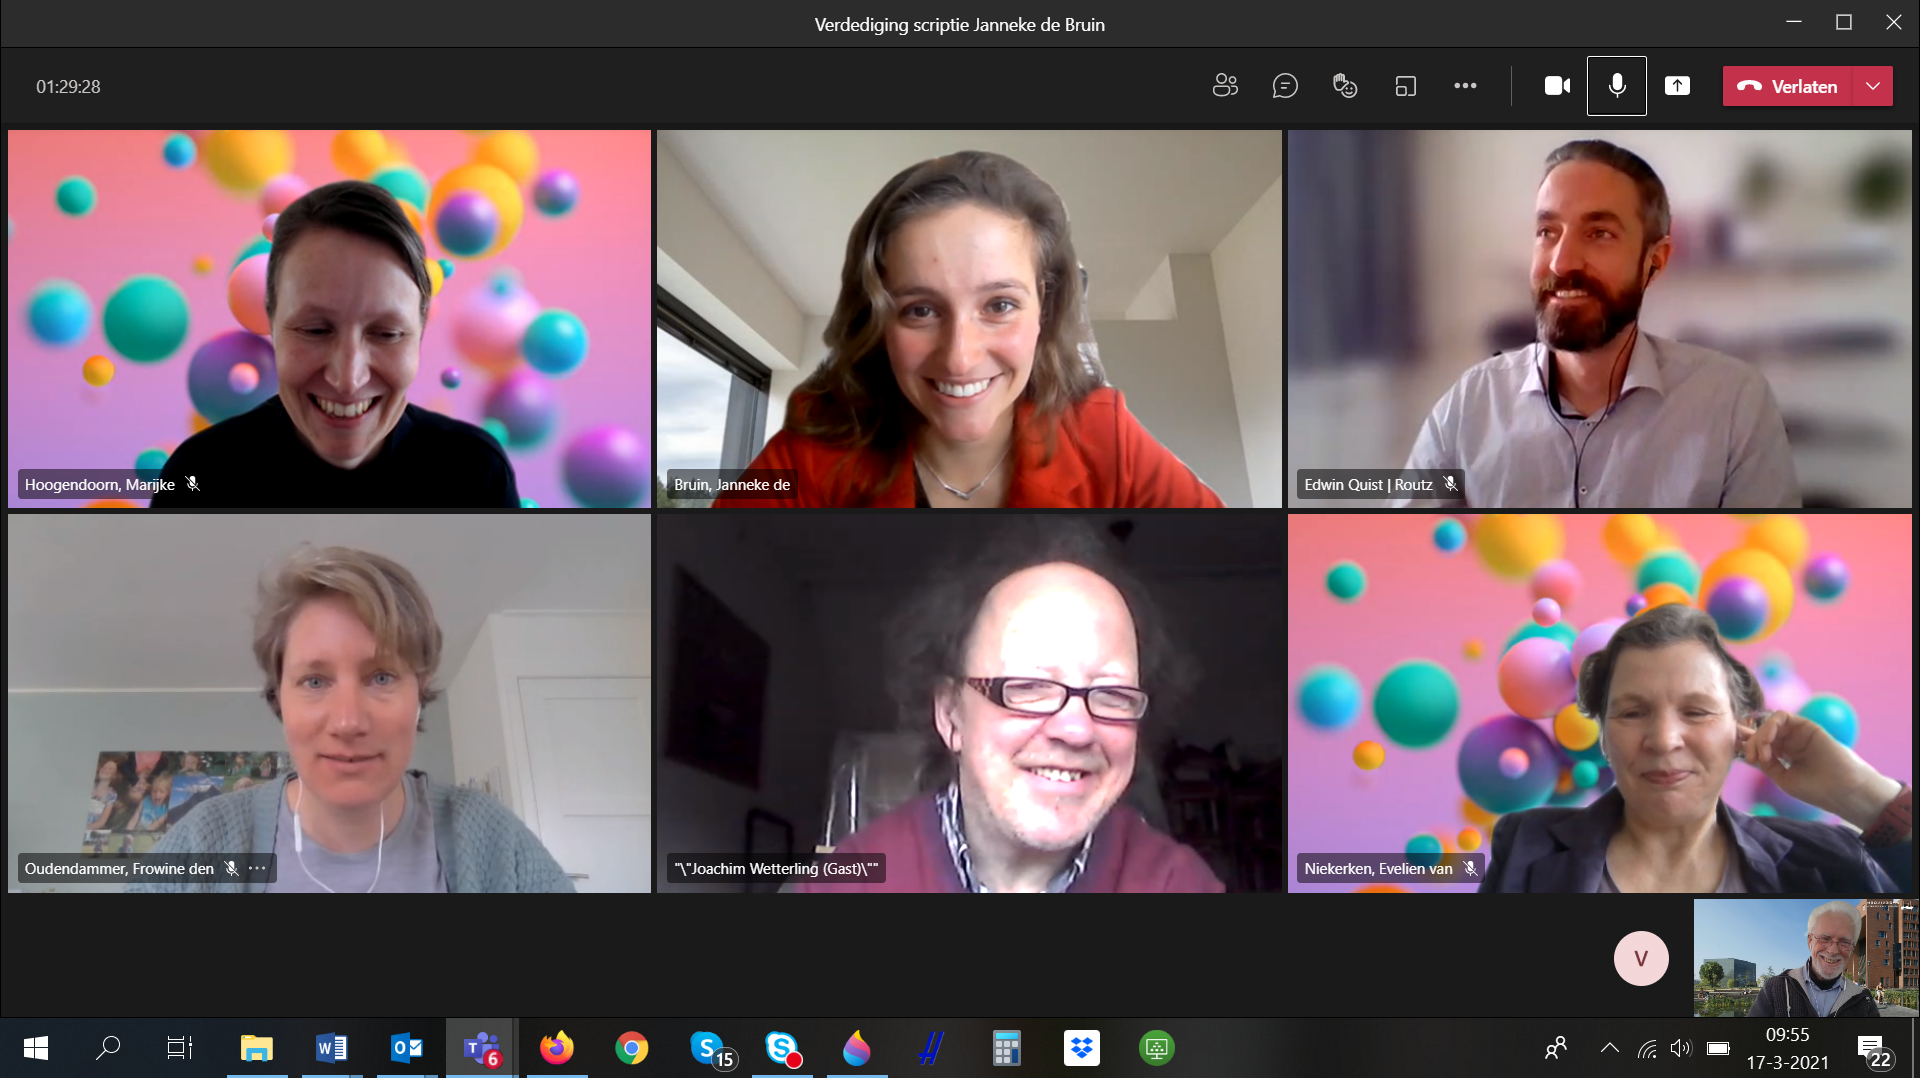Screen dimensions: 1920x1078
Task: Open Task View on the taskbar
Action: pyautogui.click(x=180, y=1047)
